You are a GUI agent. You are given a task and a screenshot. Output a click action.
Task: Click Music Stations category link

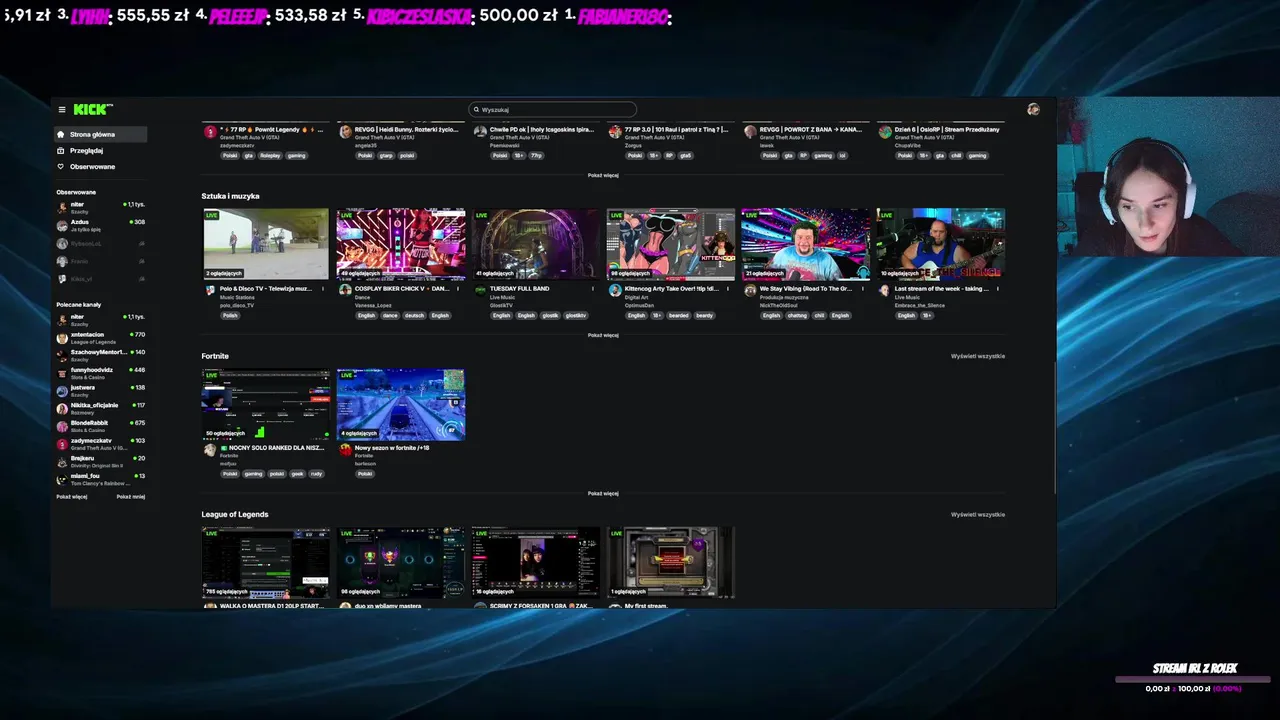pos(237,297)
